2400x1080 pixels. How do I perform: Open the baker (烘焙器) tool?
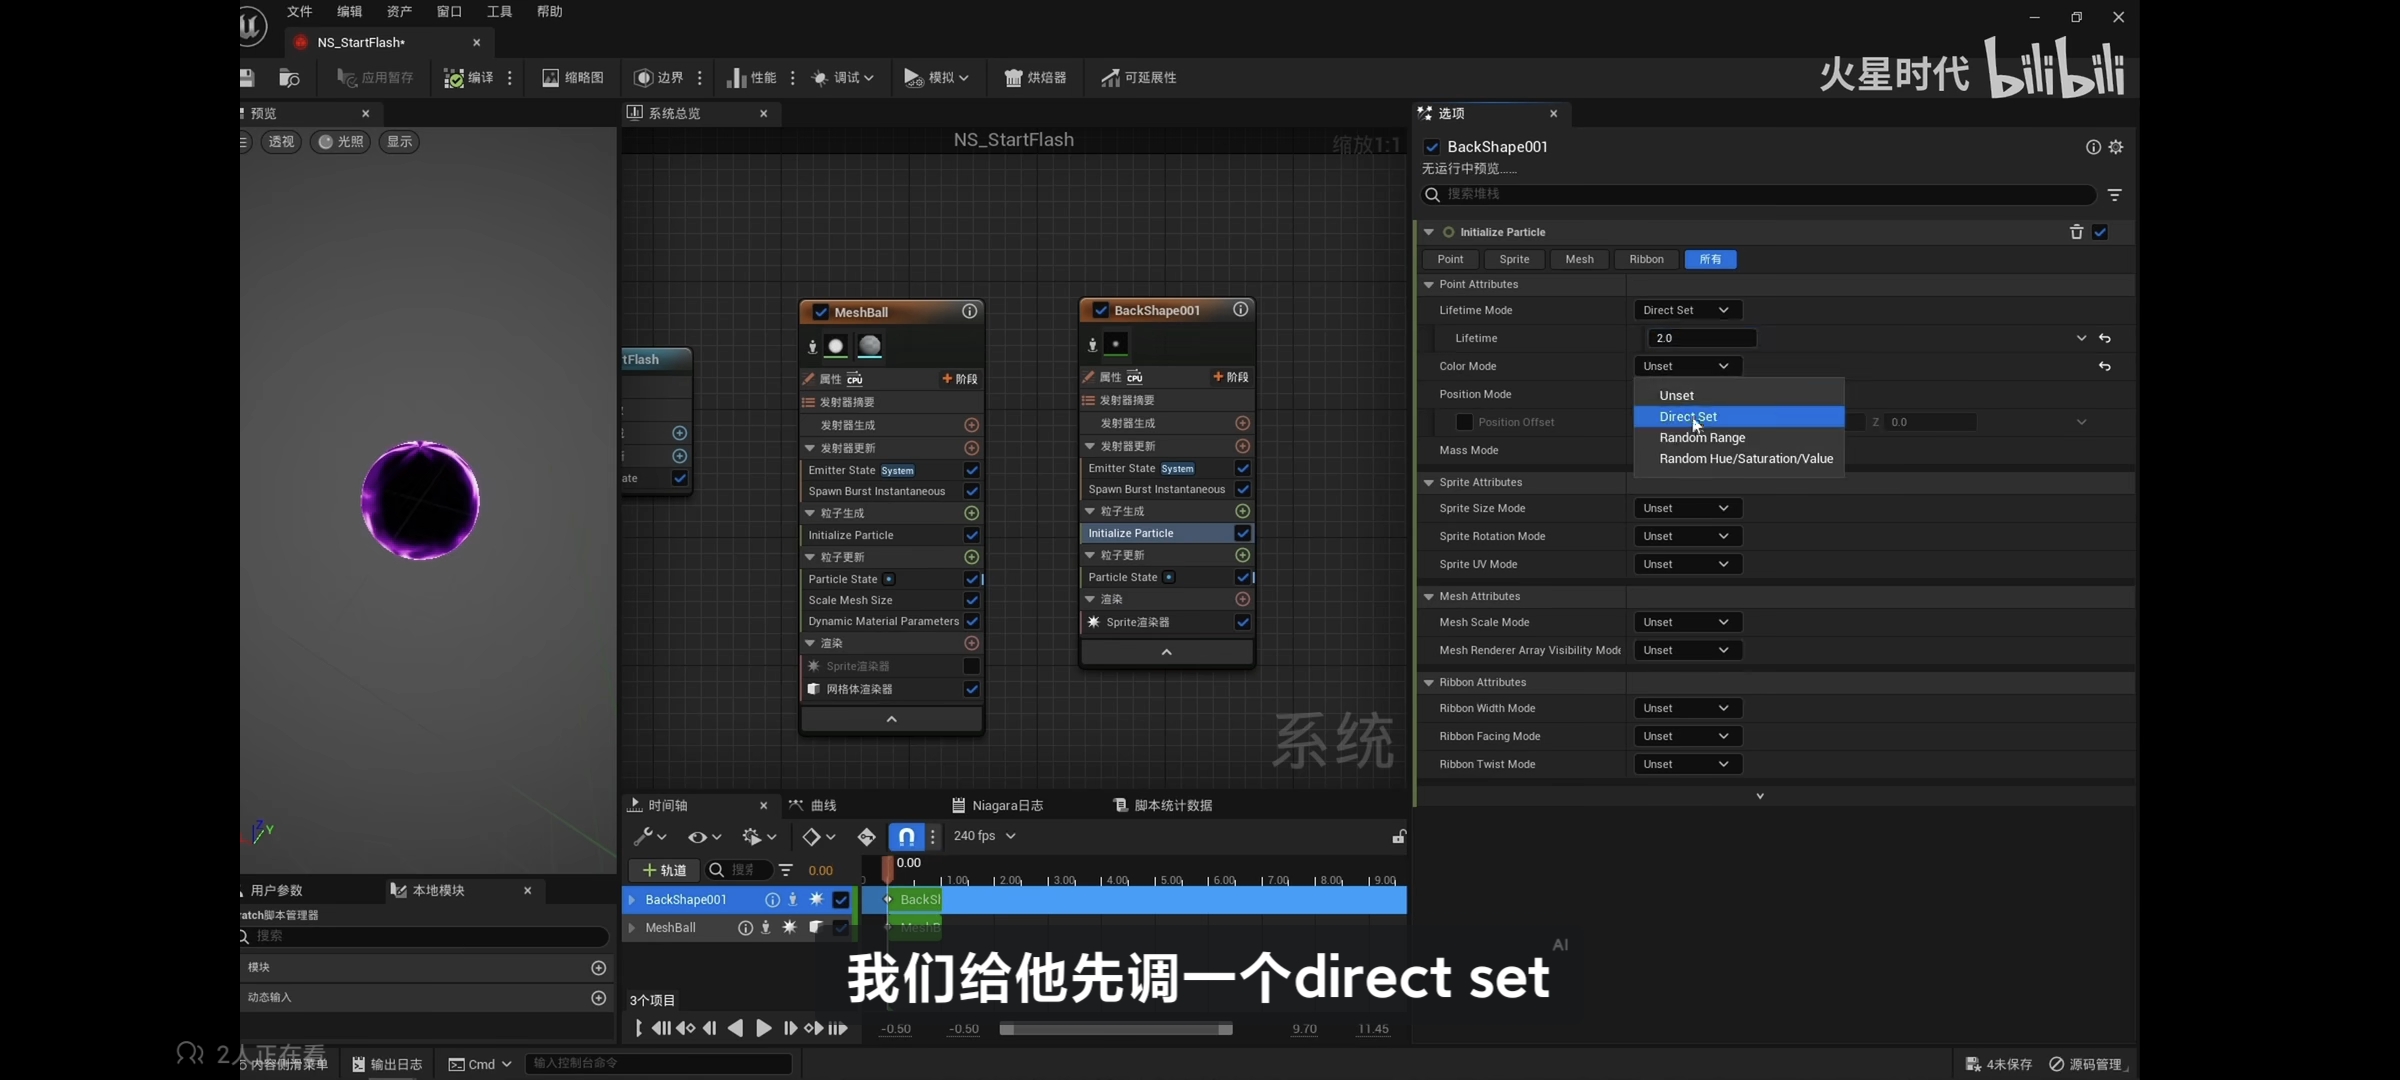point(1035,77)
